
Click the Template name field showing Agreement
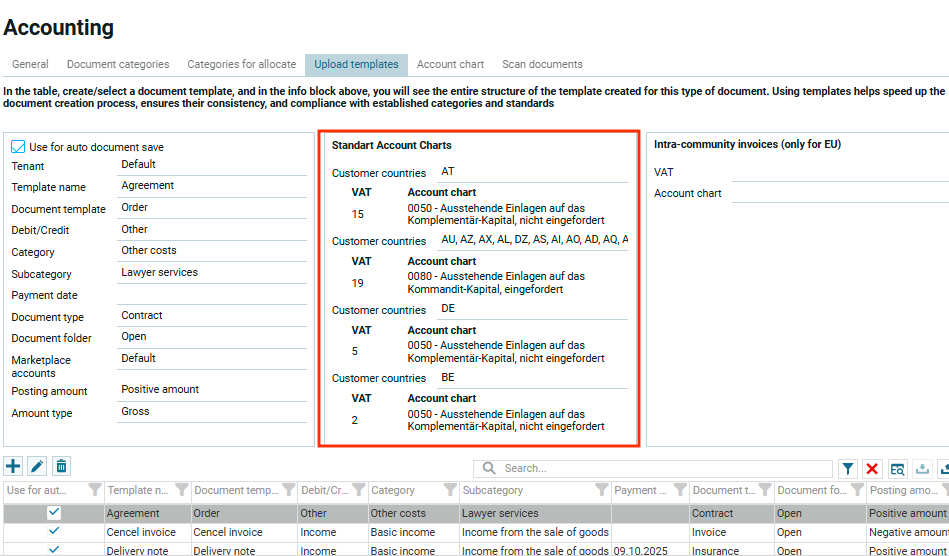(215, 186)
